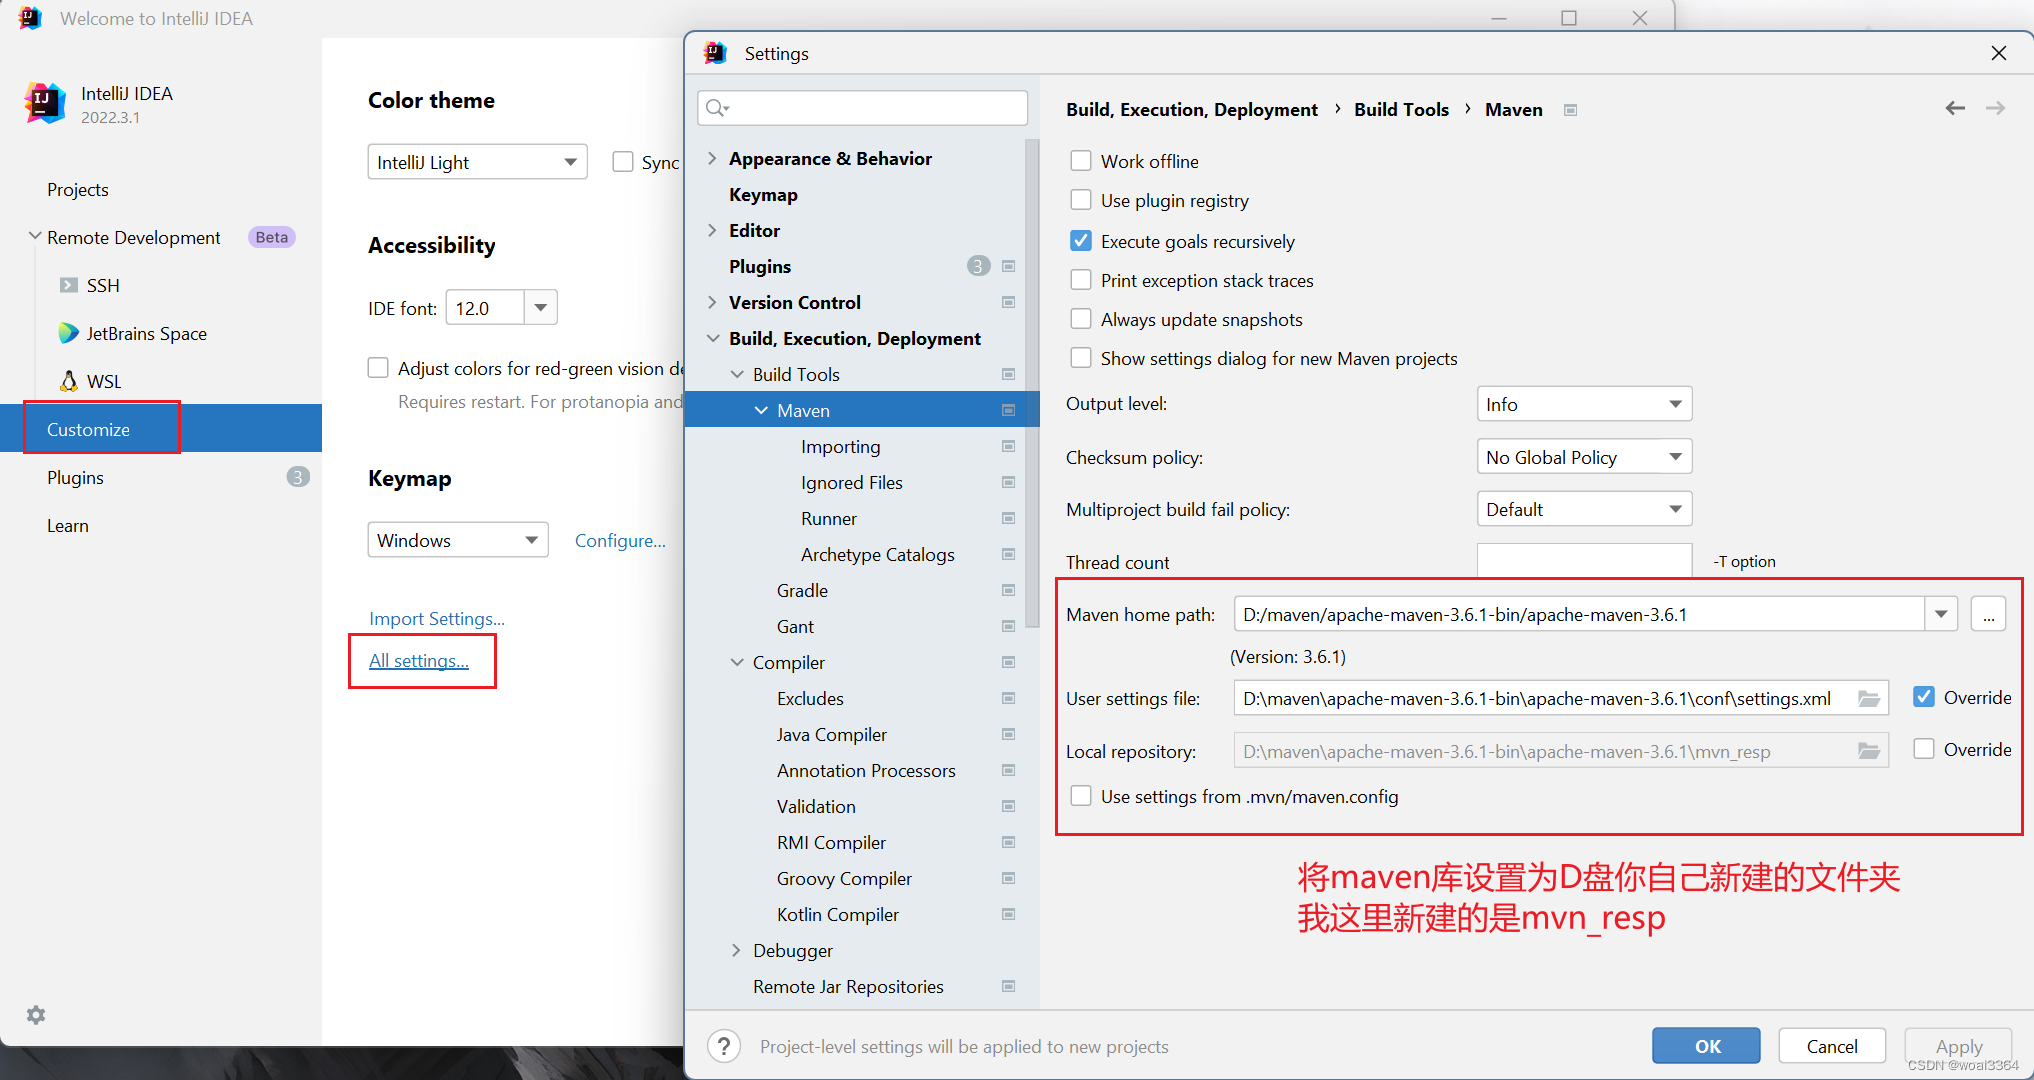The width and height of the screenshot is (2034, 1080).
Task: Click the JetBrains Space icon
Action: [x=68, y=333]
